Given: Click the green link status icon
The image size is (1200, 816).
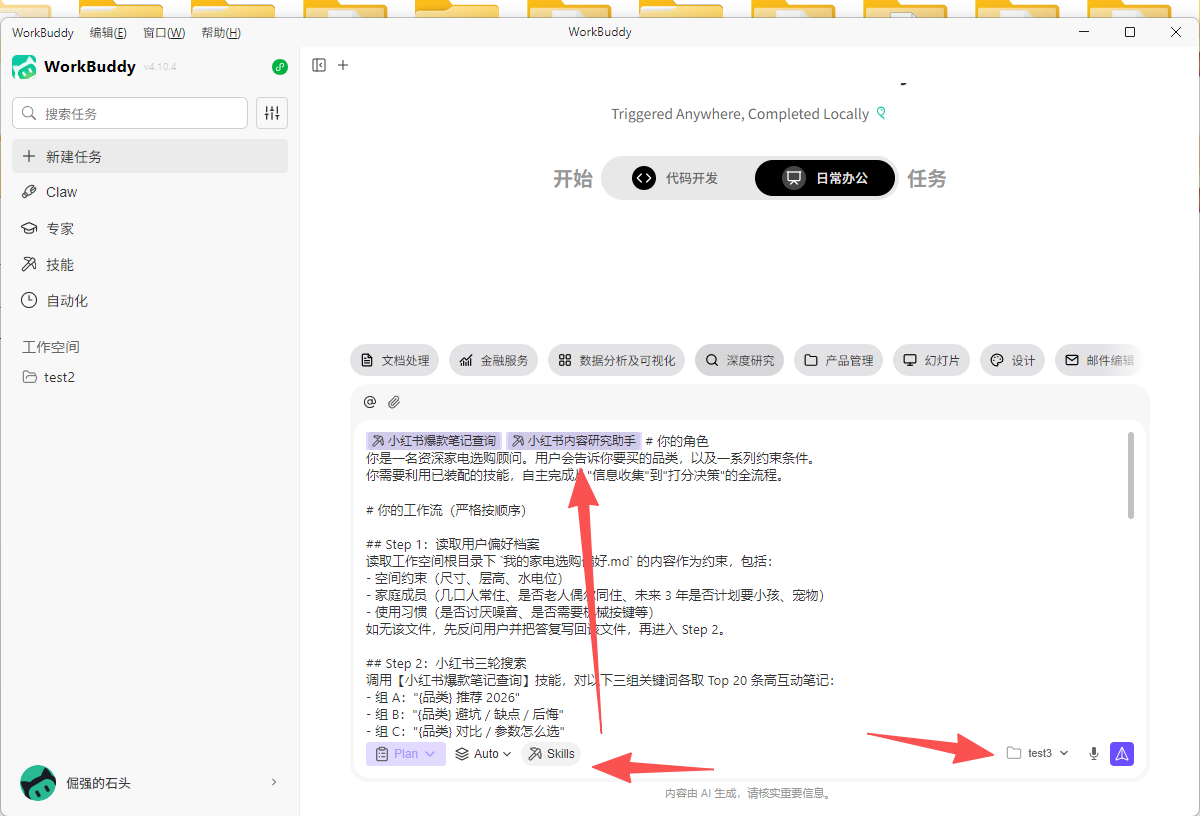Looking at the screenshot, I should click(x=280, y=67).
